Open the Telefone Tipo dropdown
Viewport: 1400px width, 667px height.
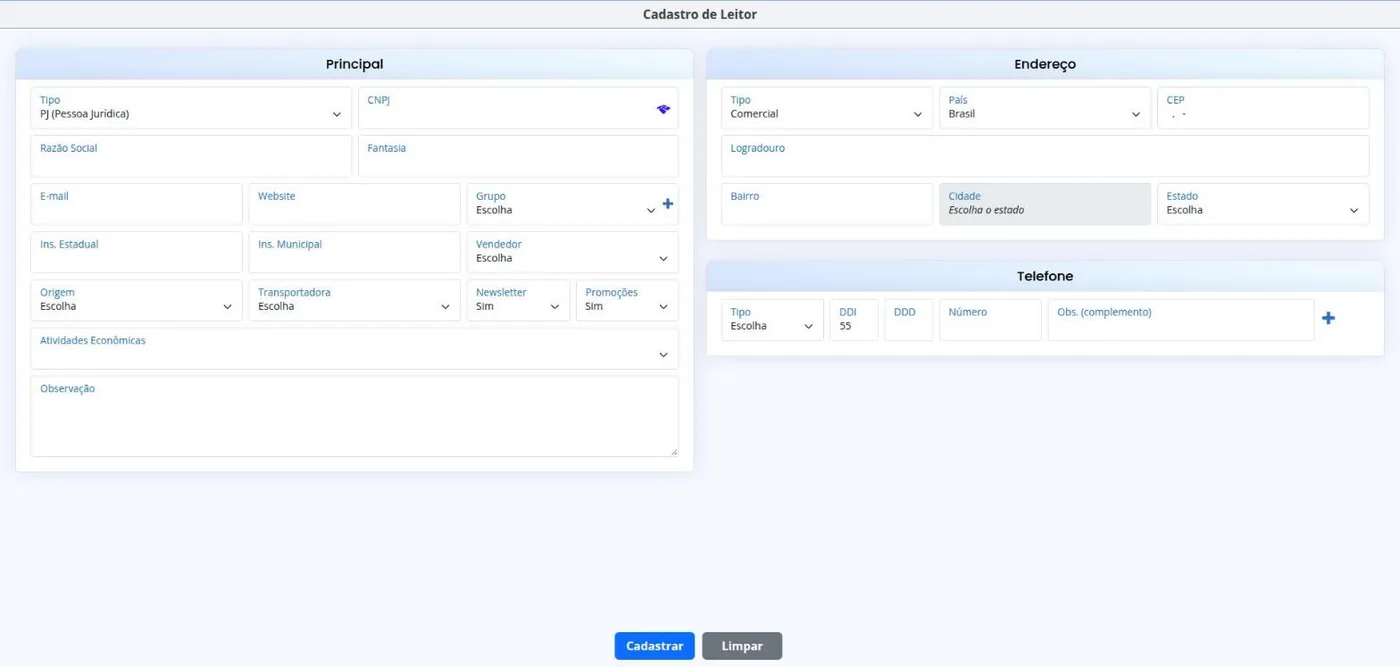(x=772, y=320)
